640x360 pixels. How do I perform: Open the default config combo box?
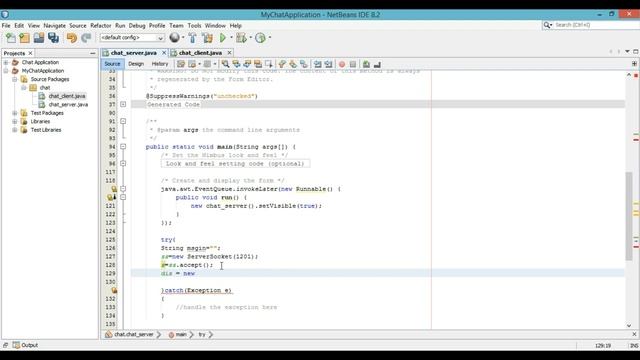[x=132, y=38]
